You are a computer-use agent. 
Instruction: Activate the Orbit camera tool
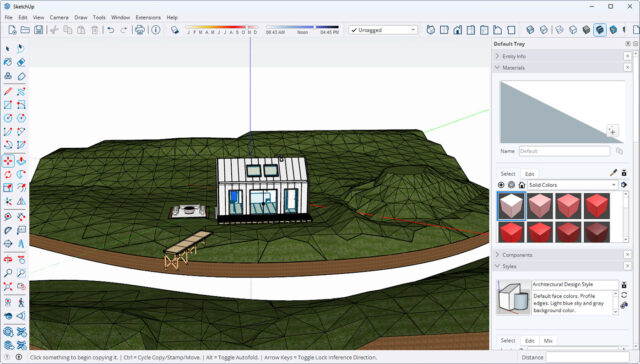(x=7, y=260)
